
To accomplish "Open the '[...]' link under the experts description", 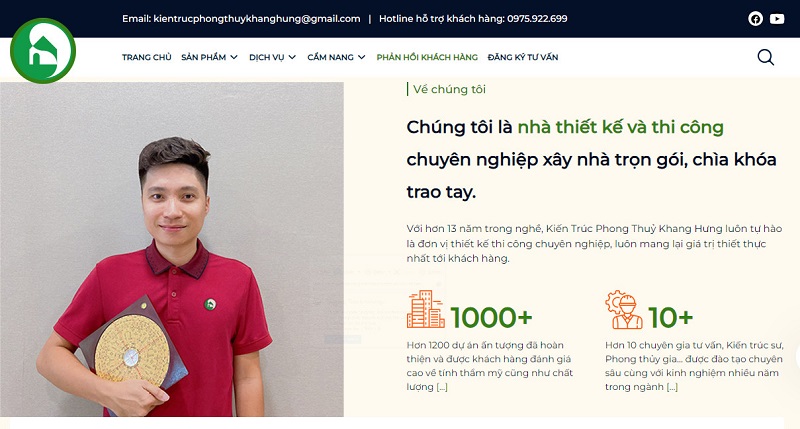I will pos(672,387).
